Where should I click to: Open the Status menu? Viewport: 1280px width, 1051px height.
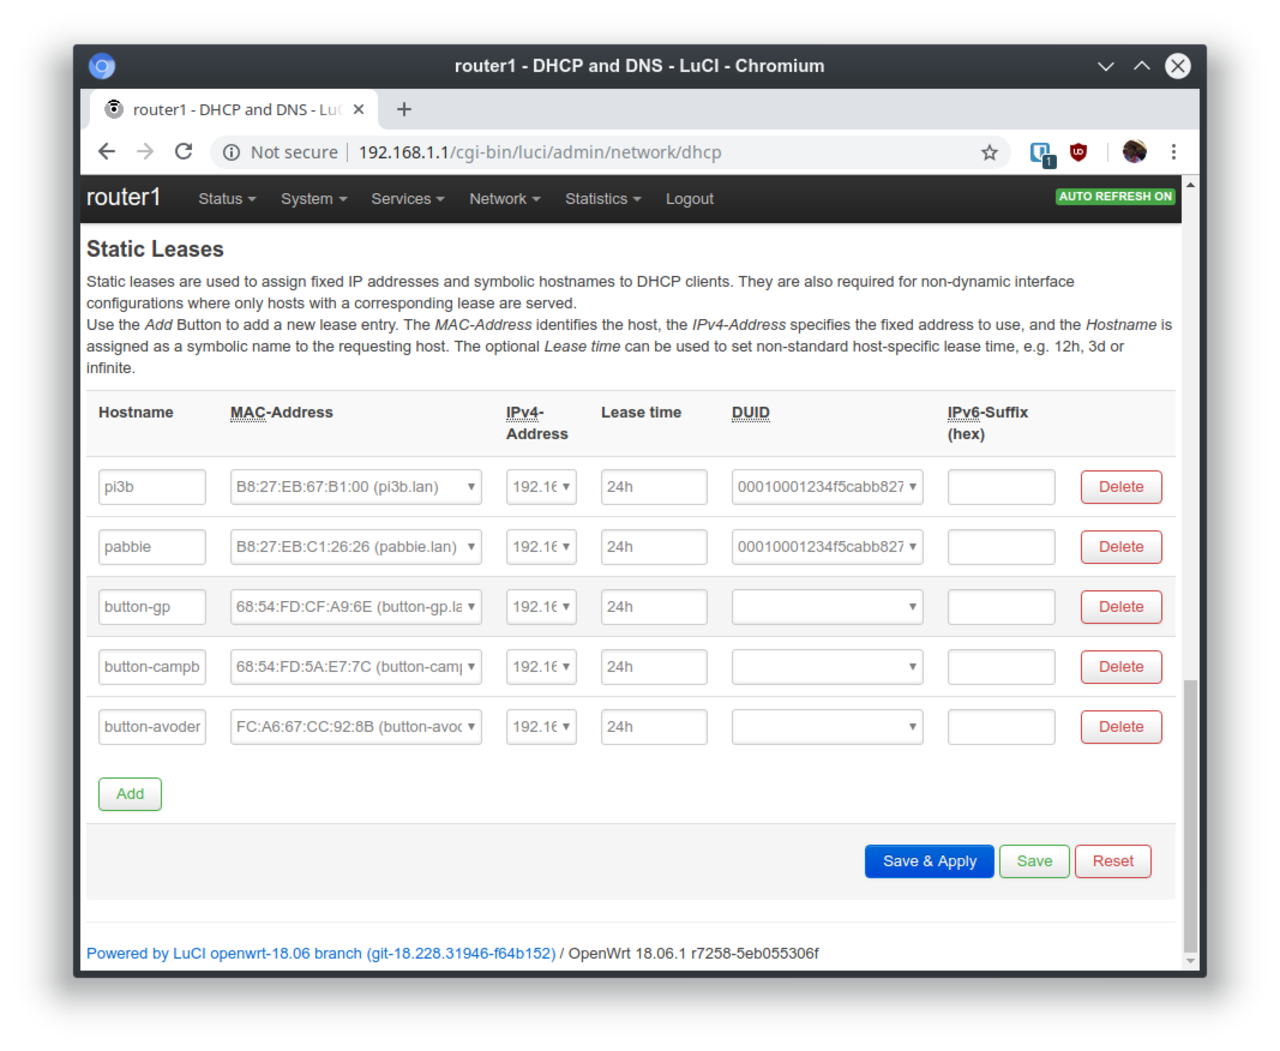(x=227, y=199)
